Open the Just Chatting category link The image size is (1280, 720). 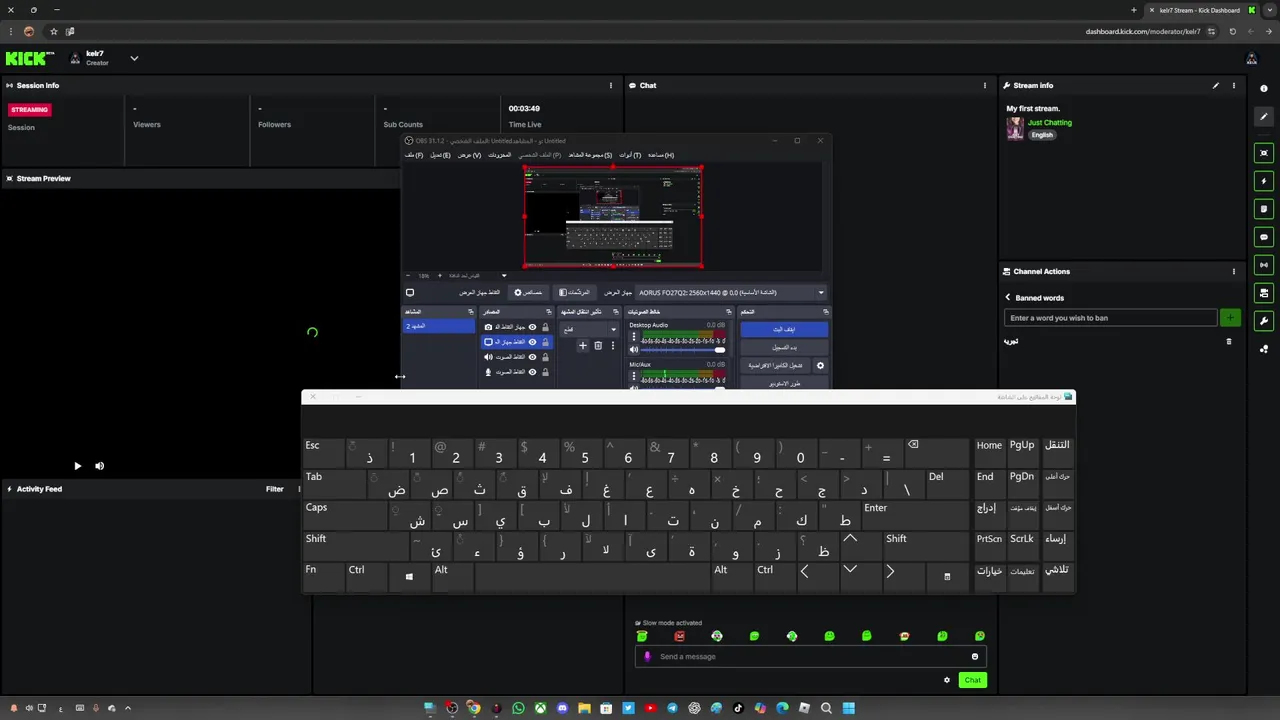click(x=1049, y=122)
